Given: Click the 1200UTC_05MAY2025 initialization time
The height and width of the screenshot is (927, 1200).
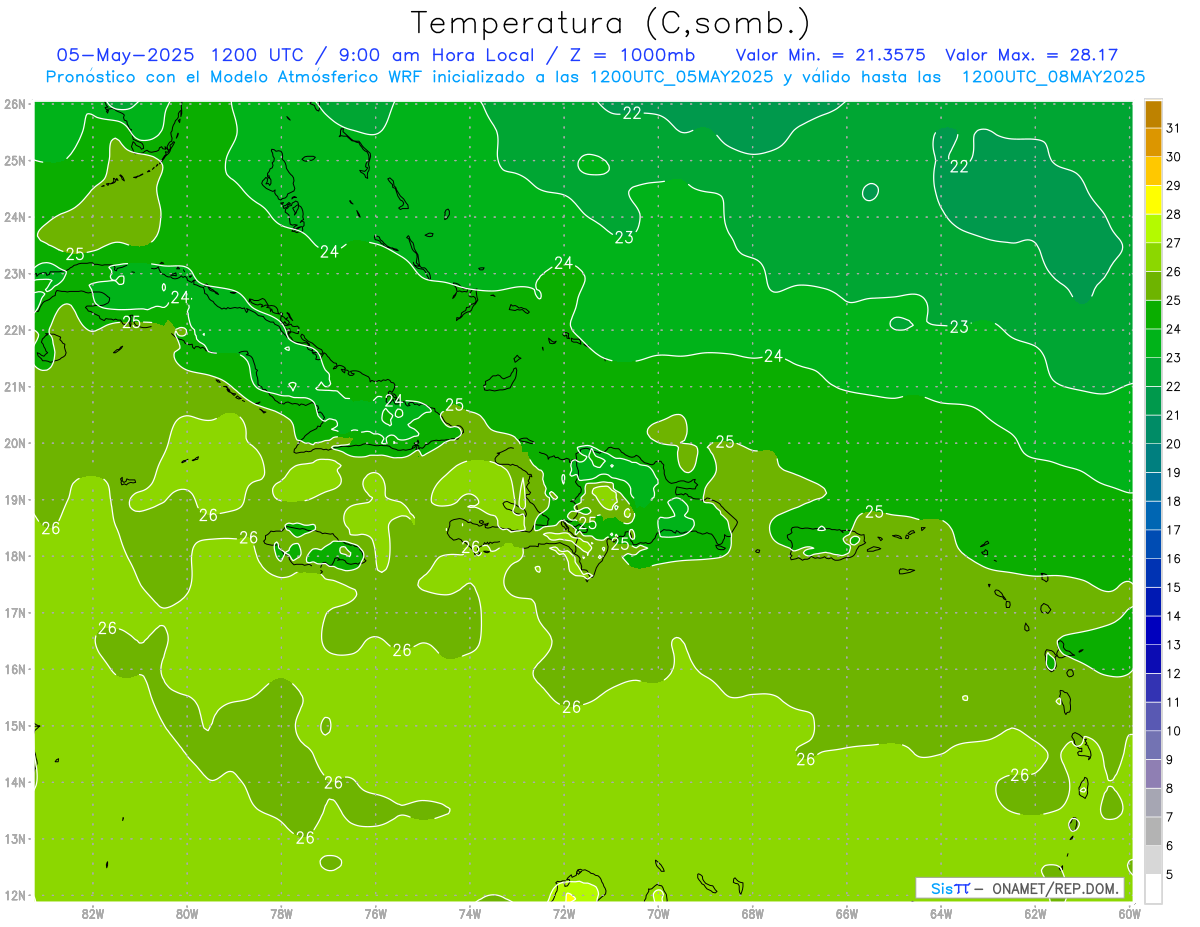Looking at the screenshot, I should (681, 76).
